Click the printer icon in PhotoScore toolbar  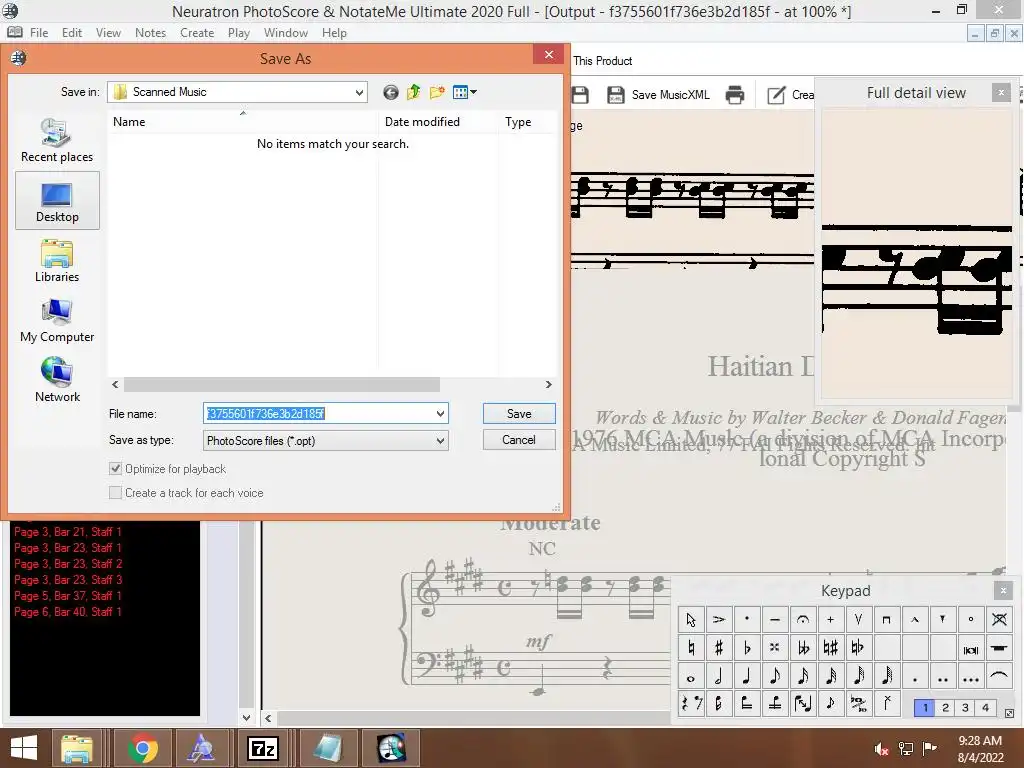735,95
